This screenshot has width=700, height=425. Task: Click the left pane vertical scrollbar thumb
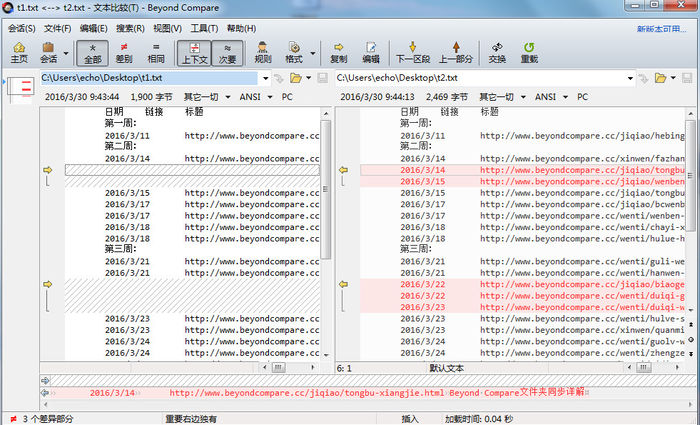click(325, 190)
